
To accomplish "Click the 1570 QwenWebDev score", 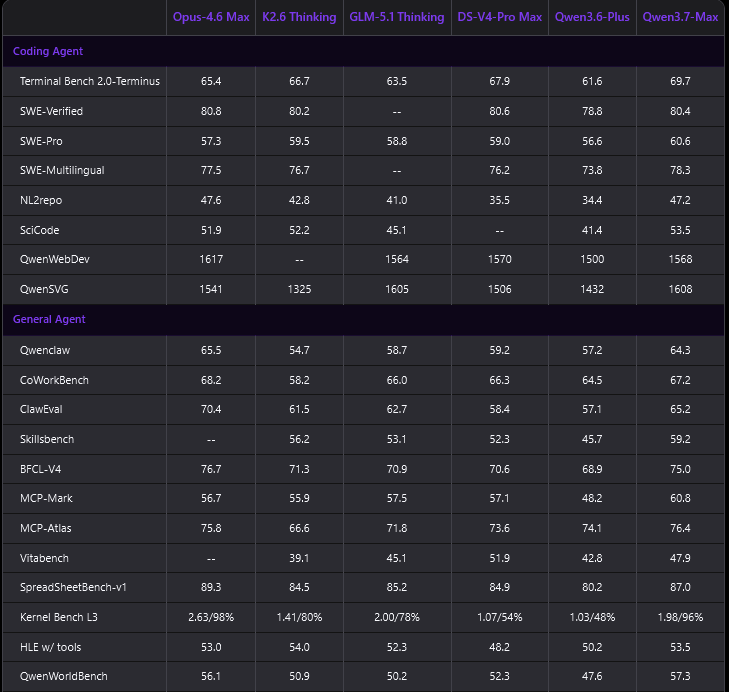I will [x=499, y=259].
